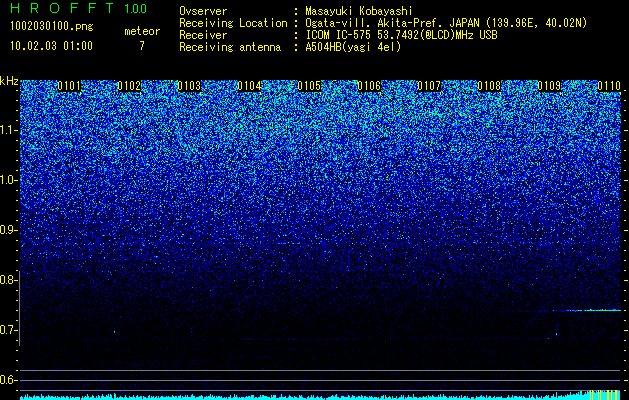Click the A504HB(yagi 4el) antenna text

coord(353,47)
